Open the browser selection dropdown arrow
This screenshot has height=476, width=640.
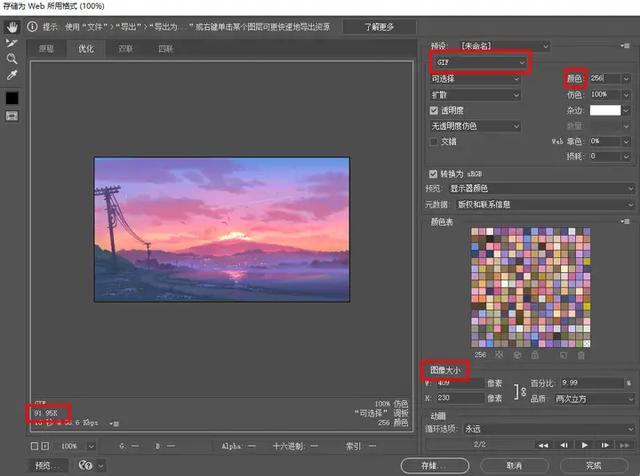[100, 466]
